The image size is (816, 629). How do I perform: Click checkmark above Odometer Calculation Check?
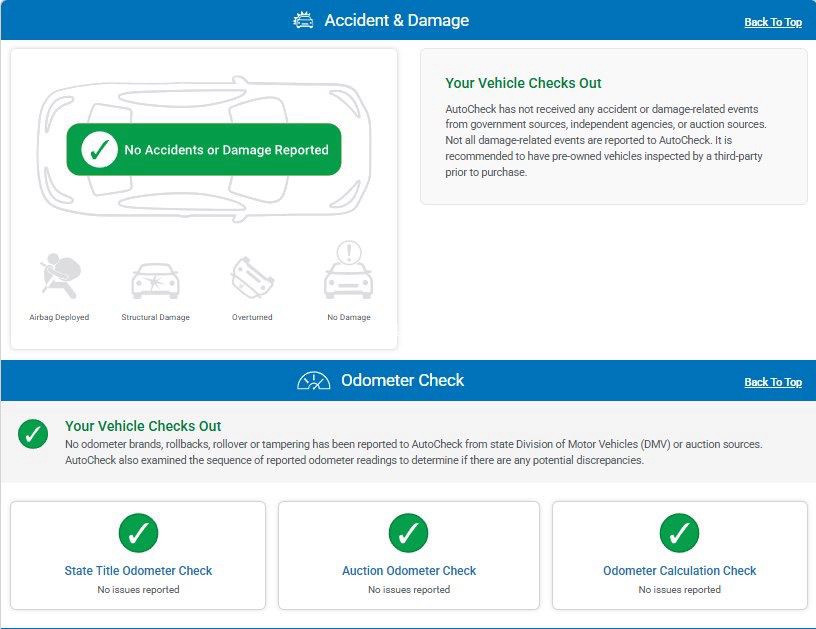click(x=679, y=533)
